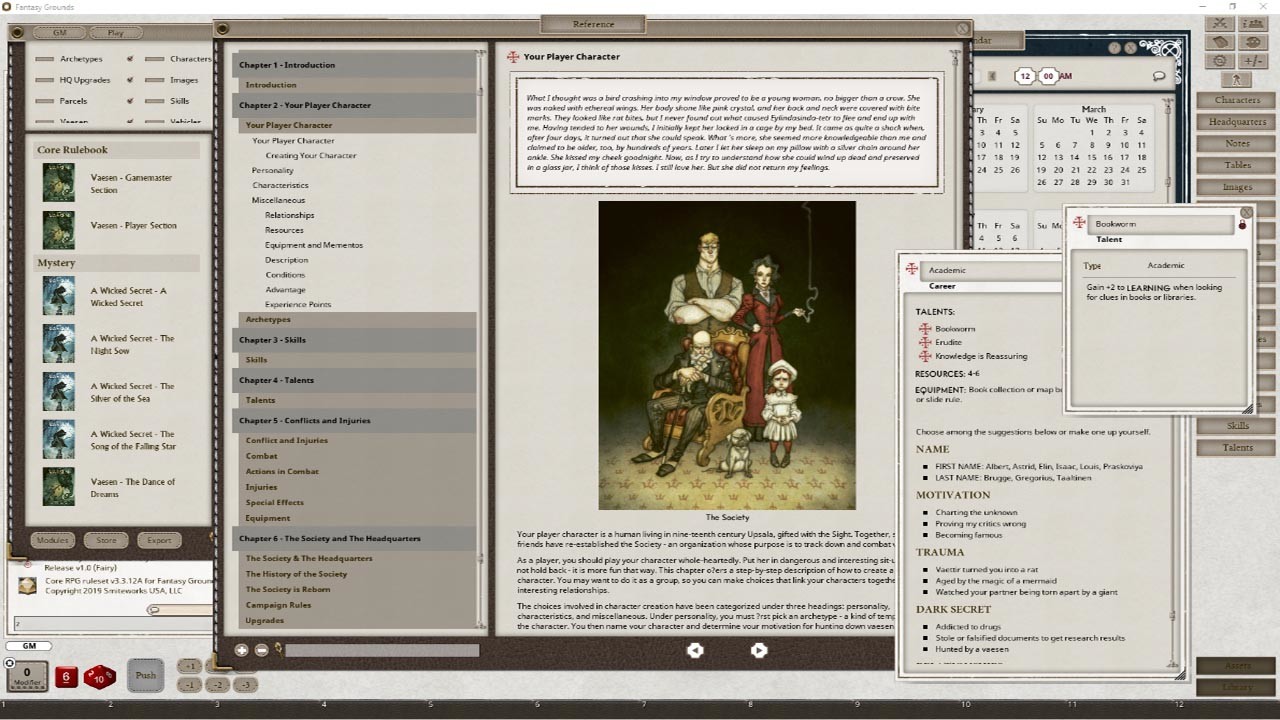
Task: Click the Modifier value box
Action: pyautogui.click(x=27, y=673)
